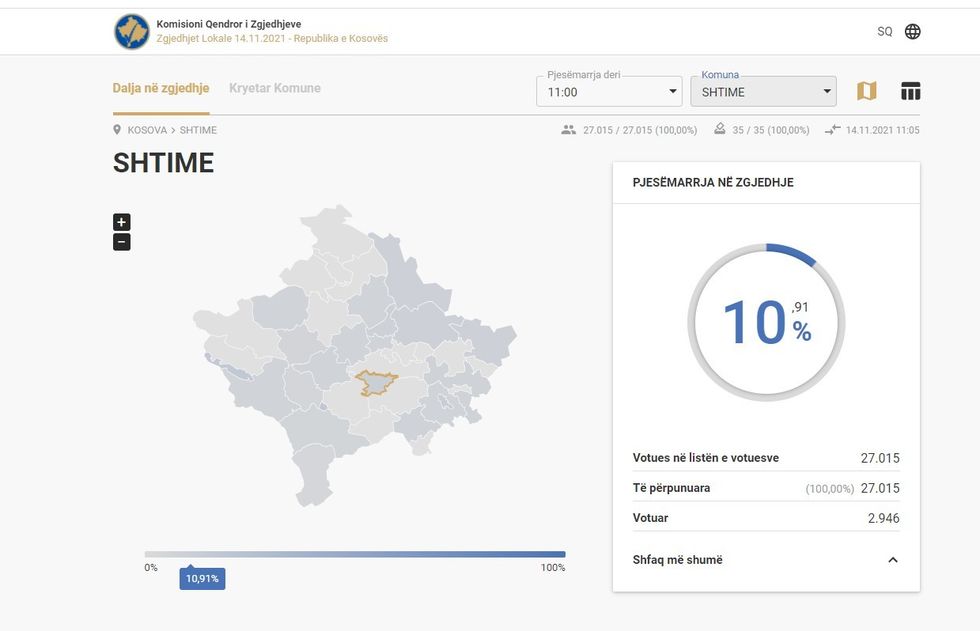Screen dimensions: 980x631
Task: Click the voters count people icon
Action: pos(569,130)
